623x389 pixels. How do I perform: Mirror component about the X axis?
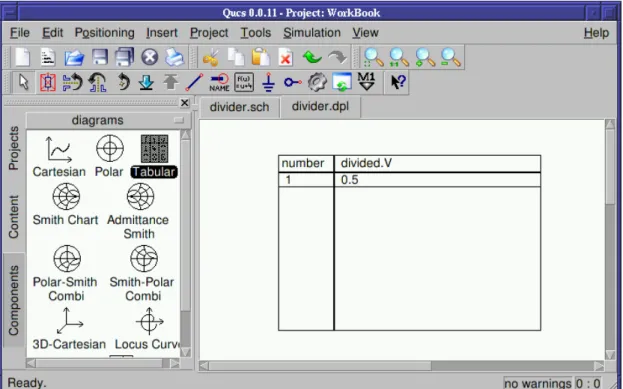pyautogui.click(x=72, y=83)
